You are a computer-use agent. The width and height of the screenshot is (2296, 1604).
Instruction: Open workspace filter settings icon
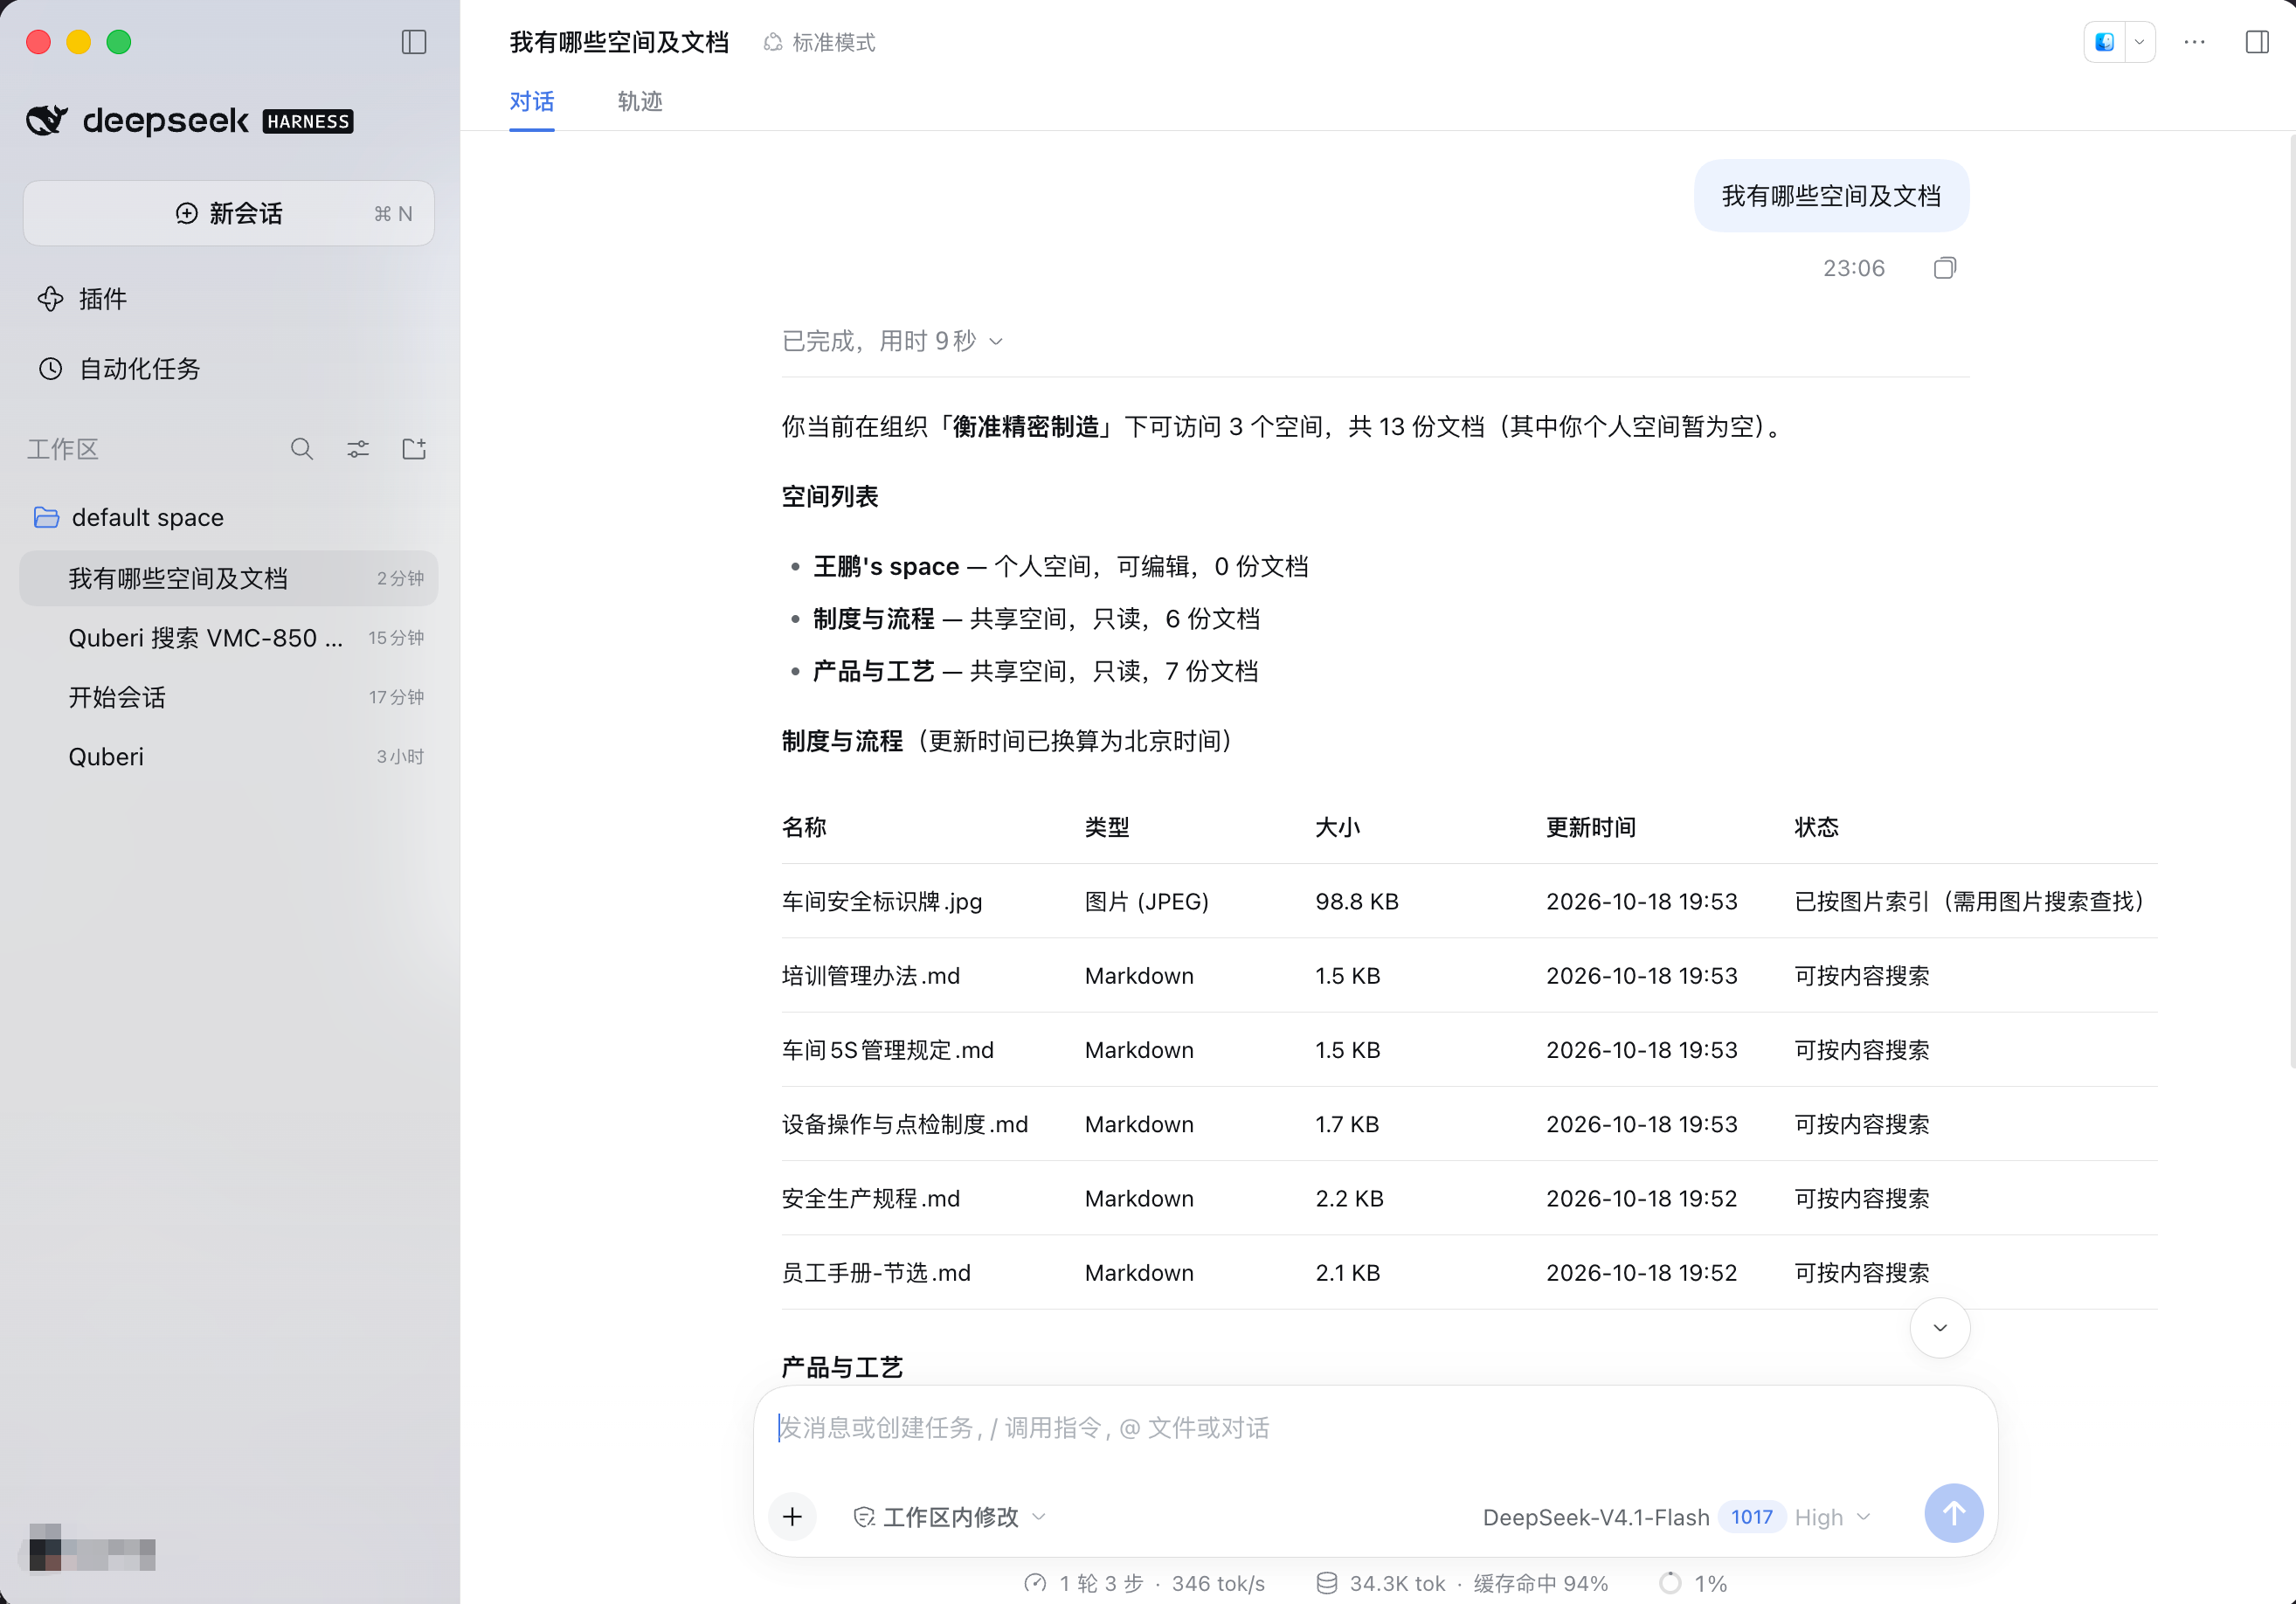pyautogui.click(x=358, y=449)
